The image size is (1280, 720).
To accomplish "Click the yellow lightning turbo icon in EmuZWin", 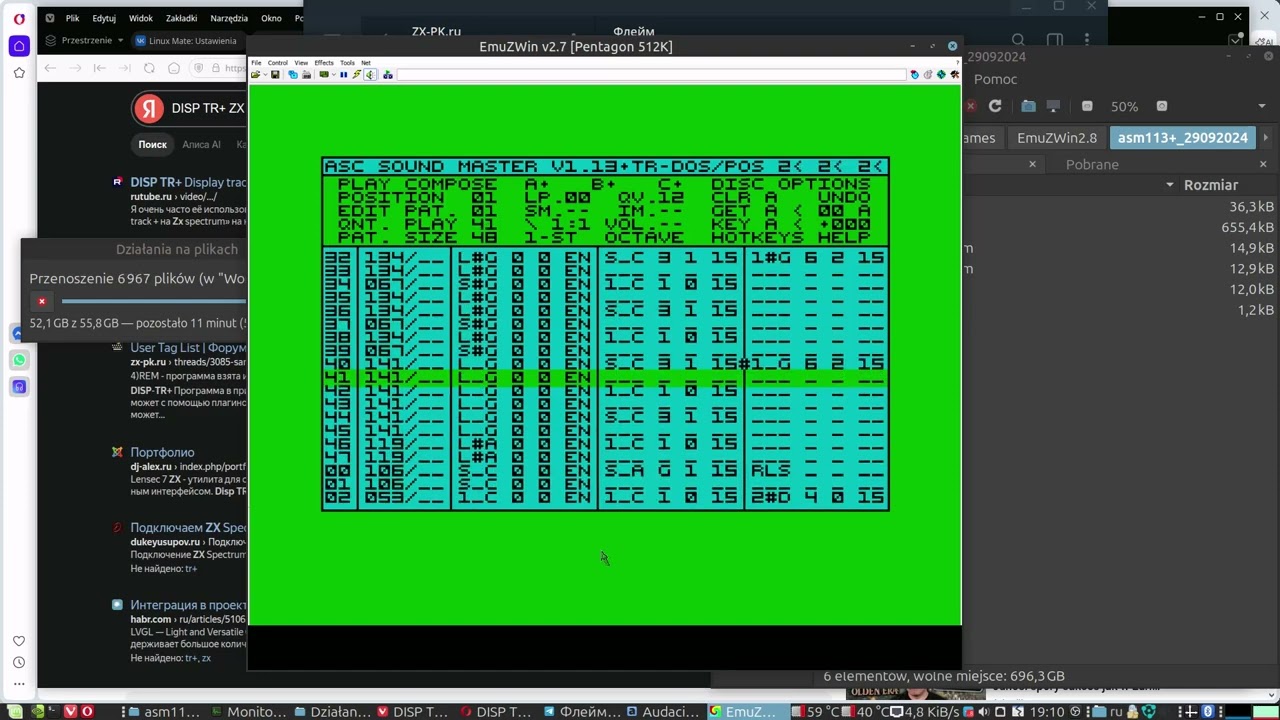I will (x=356, y=75).
